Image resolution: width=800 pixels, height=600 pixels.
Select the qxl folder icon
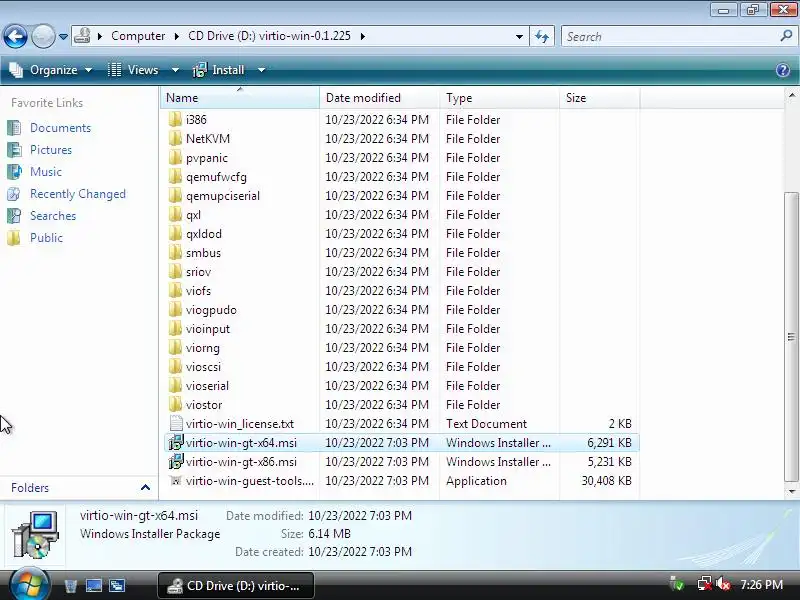point(175,215)
